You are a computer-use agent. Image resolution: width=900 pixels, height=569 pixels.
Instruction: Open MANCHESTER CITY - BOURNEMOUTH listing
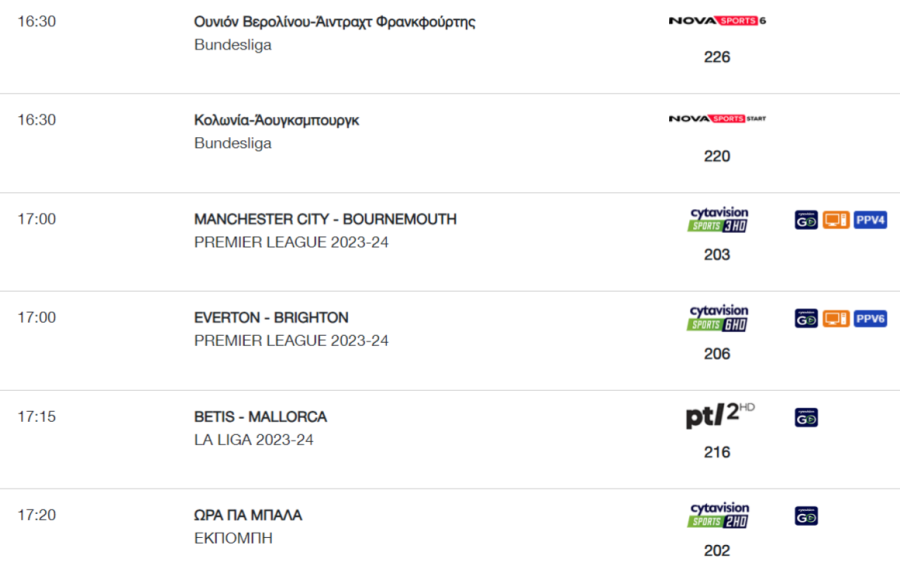pyautogui.click(x=325, y=219)
